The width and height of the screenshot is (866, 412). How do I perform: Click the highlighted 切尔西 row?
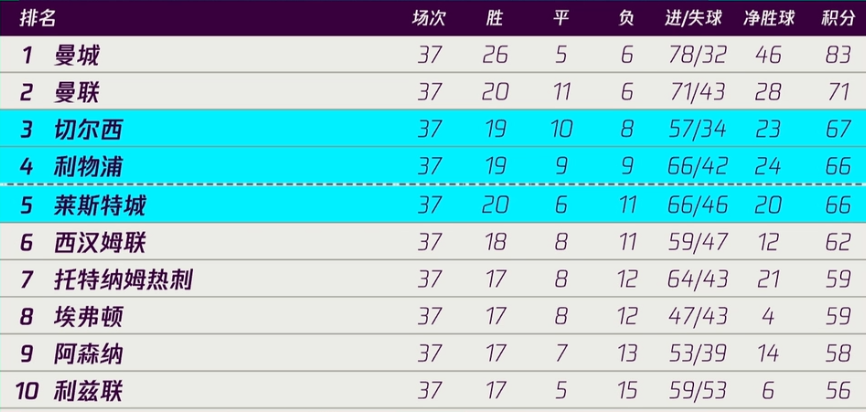tap(433, 129)
